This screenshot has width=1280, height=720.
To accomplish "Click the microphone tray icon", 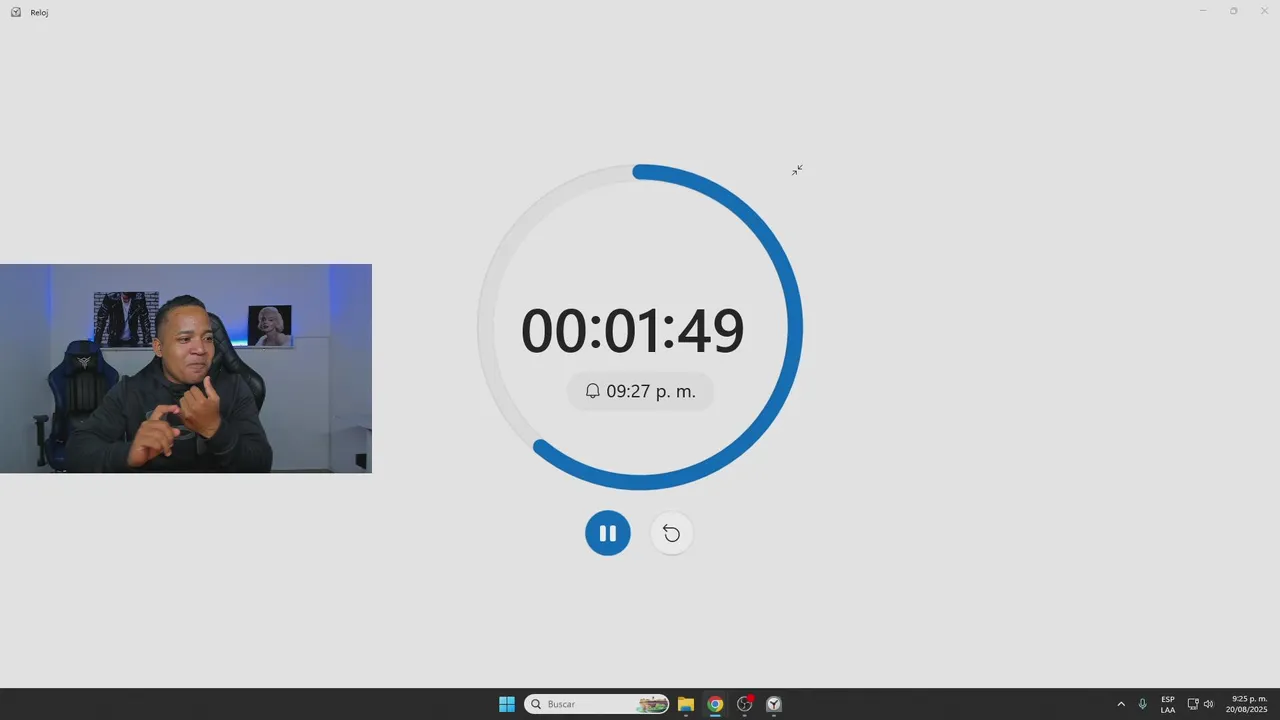I will click(x=1142, y=704).
